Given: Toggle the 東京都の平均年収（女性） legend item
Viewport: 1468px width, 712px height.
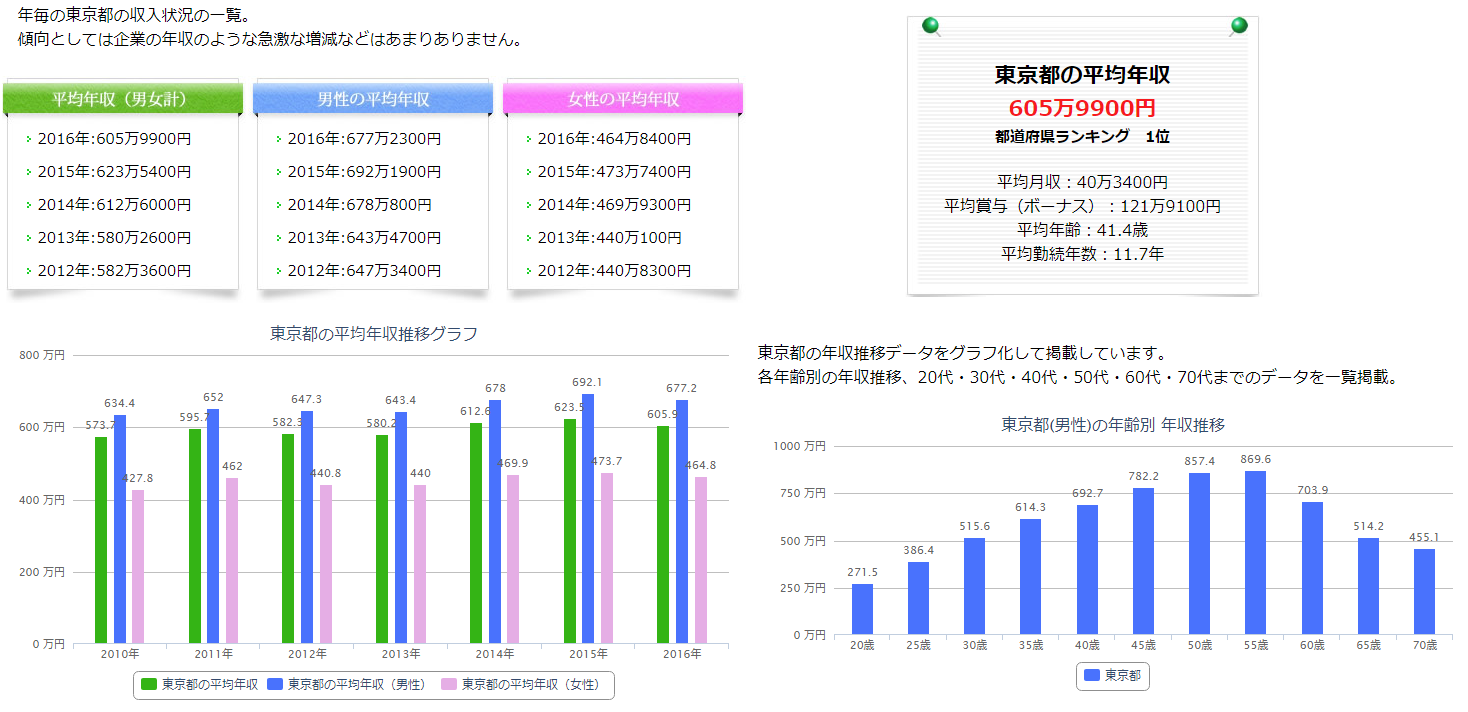Looking at the screenshot, I should pyautogui.click(x=520, y=685).
